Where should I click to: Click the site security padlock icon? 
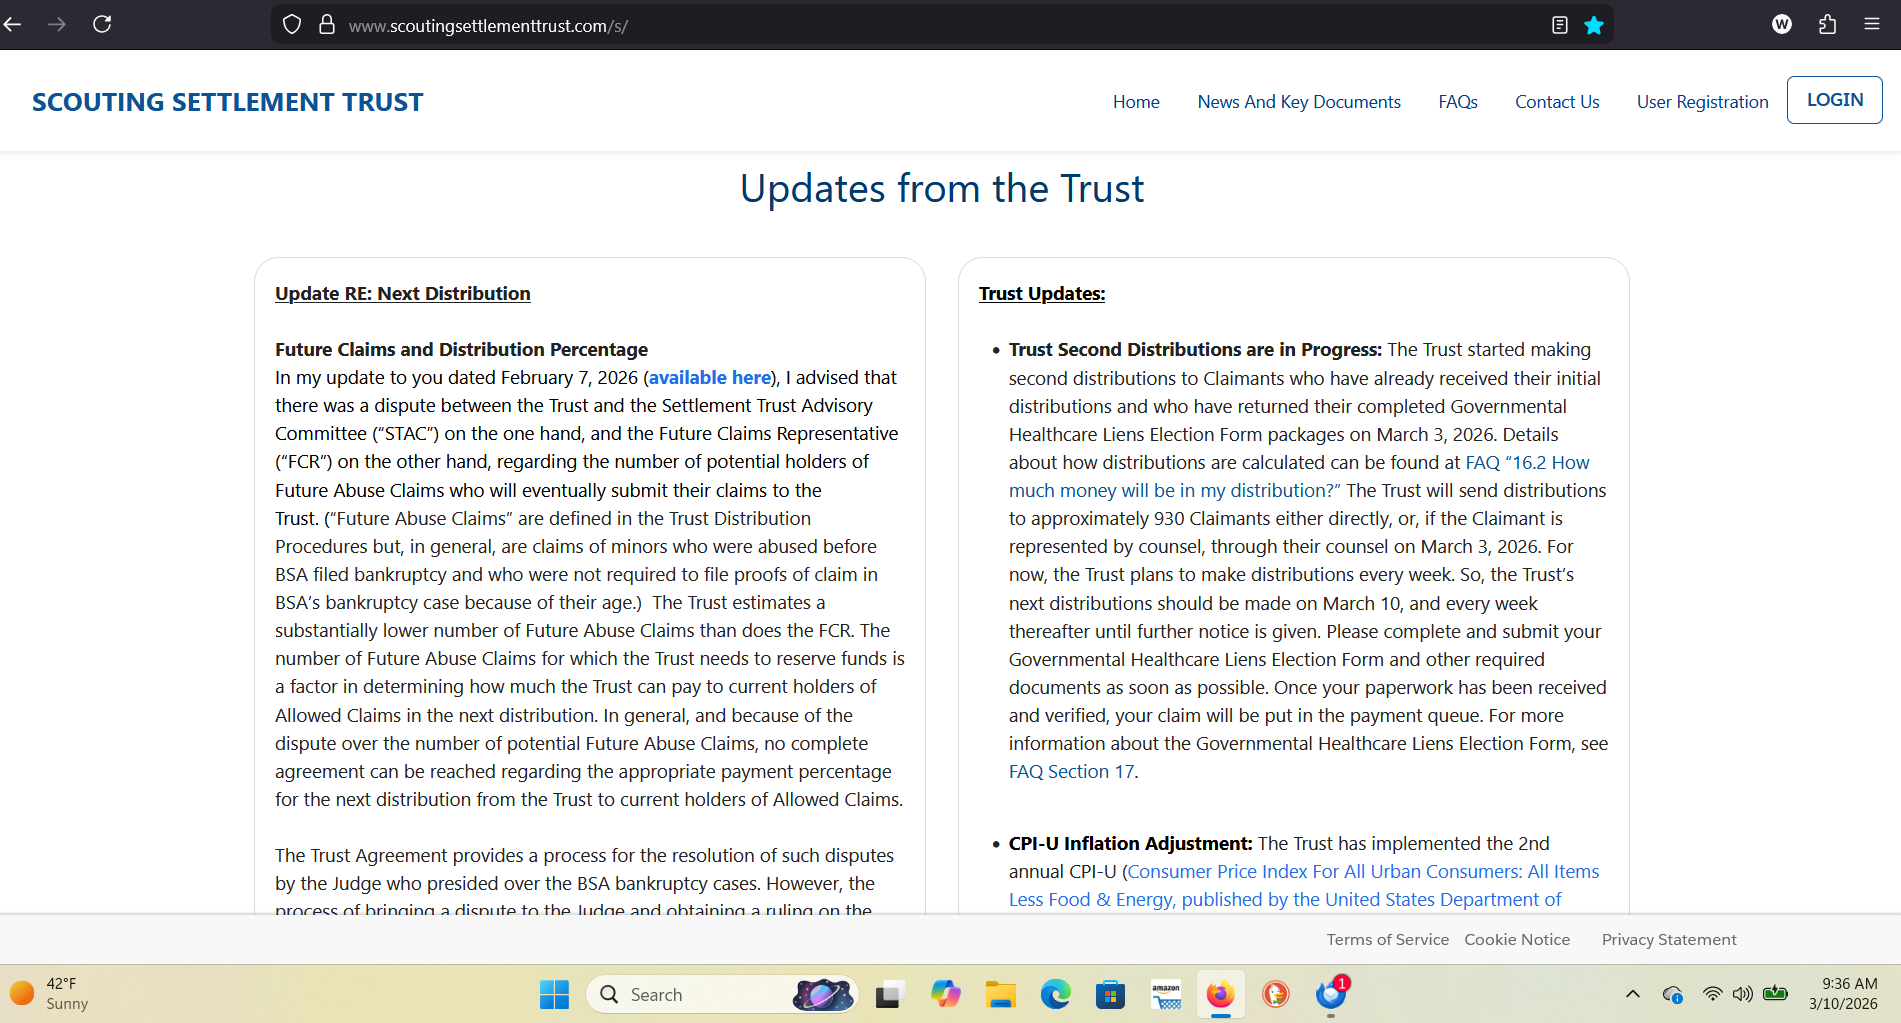[x=326, y=25]
